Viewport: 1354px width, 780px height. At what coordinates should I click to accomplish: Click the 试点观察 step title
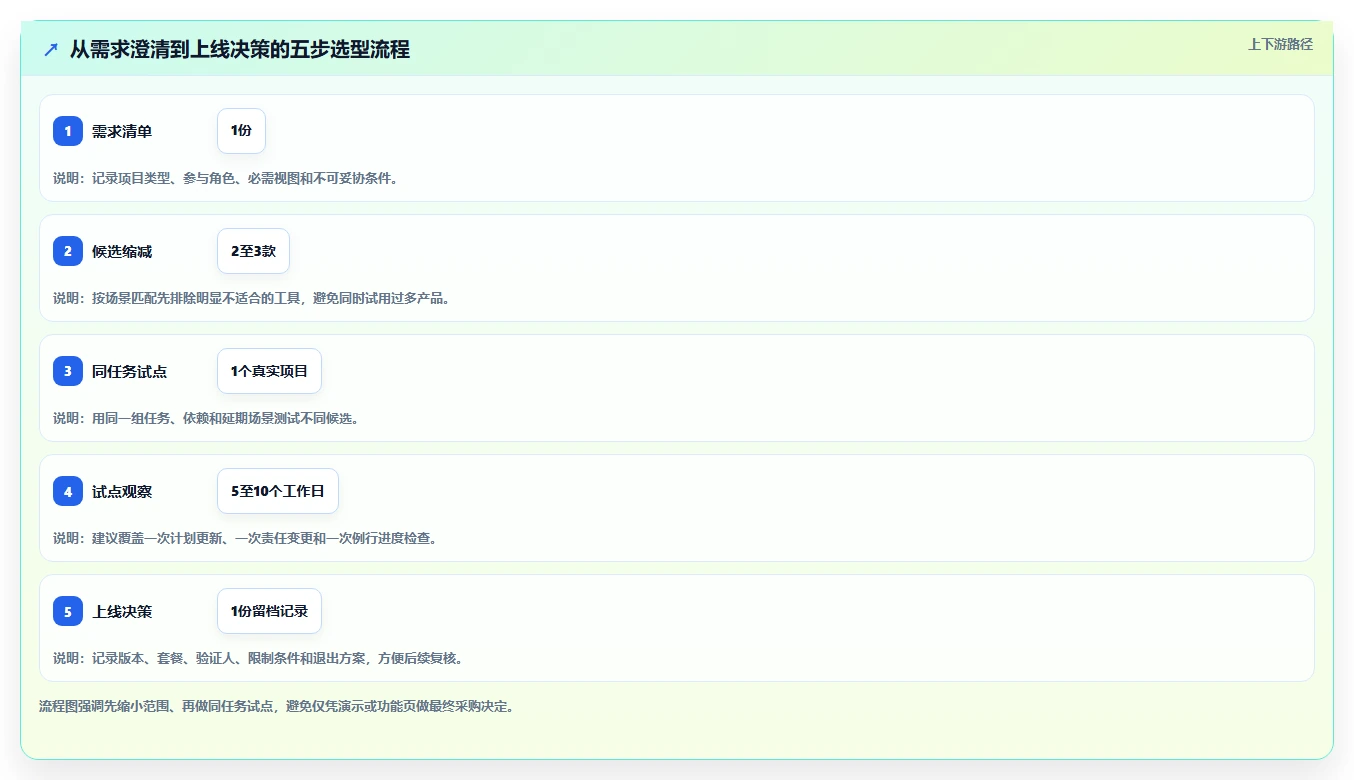[x=122, y=491]
